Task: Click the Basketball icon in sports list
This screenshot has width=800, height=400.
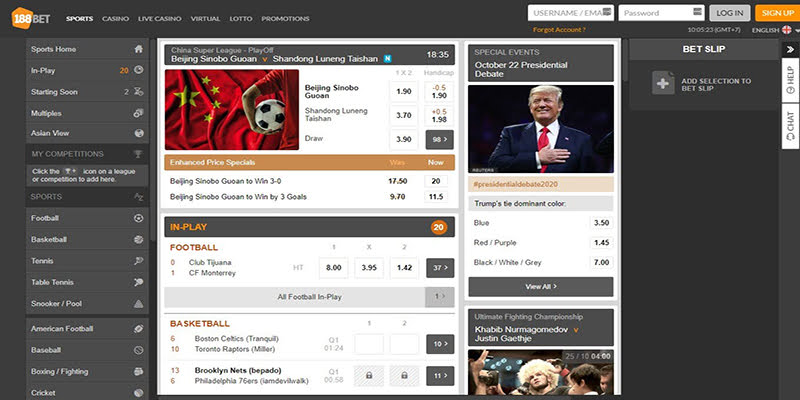Action: pyautogui.click(x=138, y=240)
